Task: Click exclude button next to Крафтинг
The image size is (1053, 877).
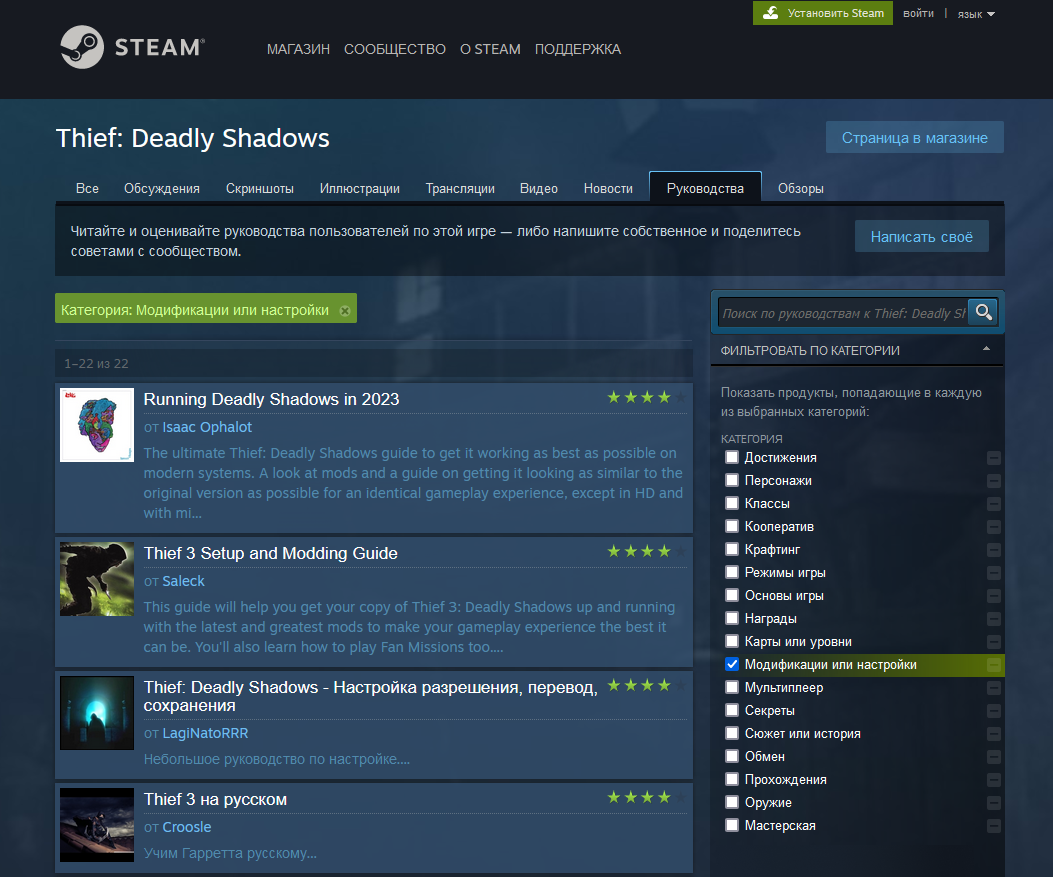Action: [994, 550]
